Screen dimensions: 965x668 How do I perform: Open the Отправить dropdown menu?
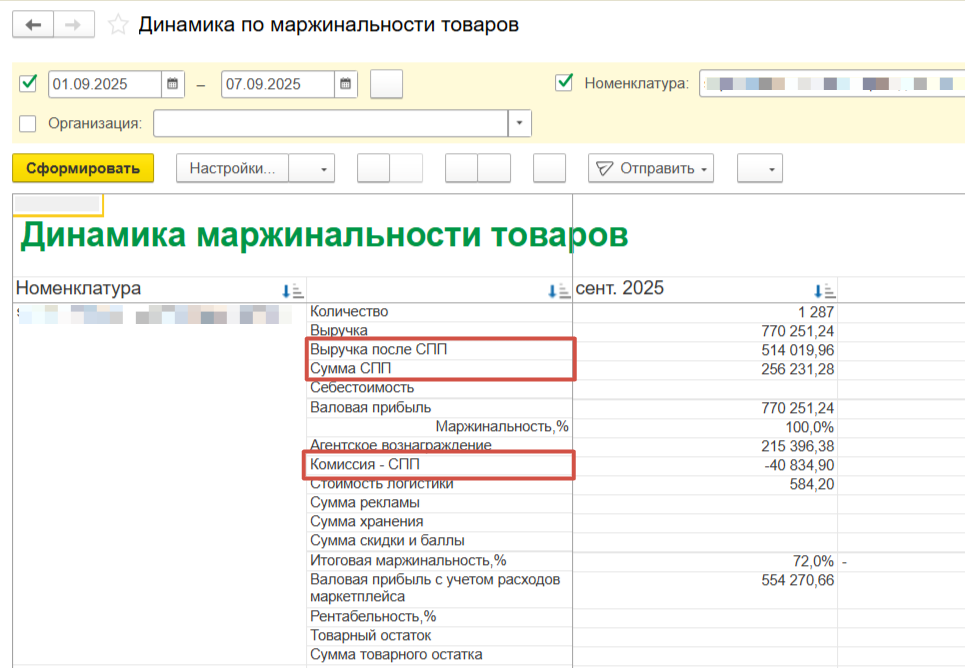pos(651,169)
